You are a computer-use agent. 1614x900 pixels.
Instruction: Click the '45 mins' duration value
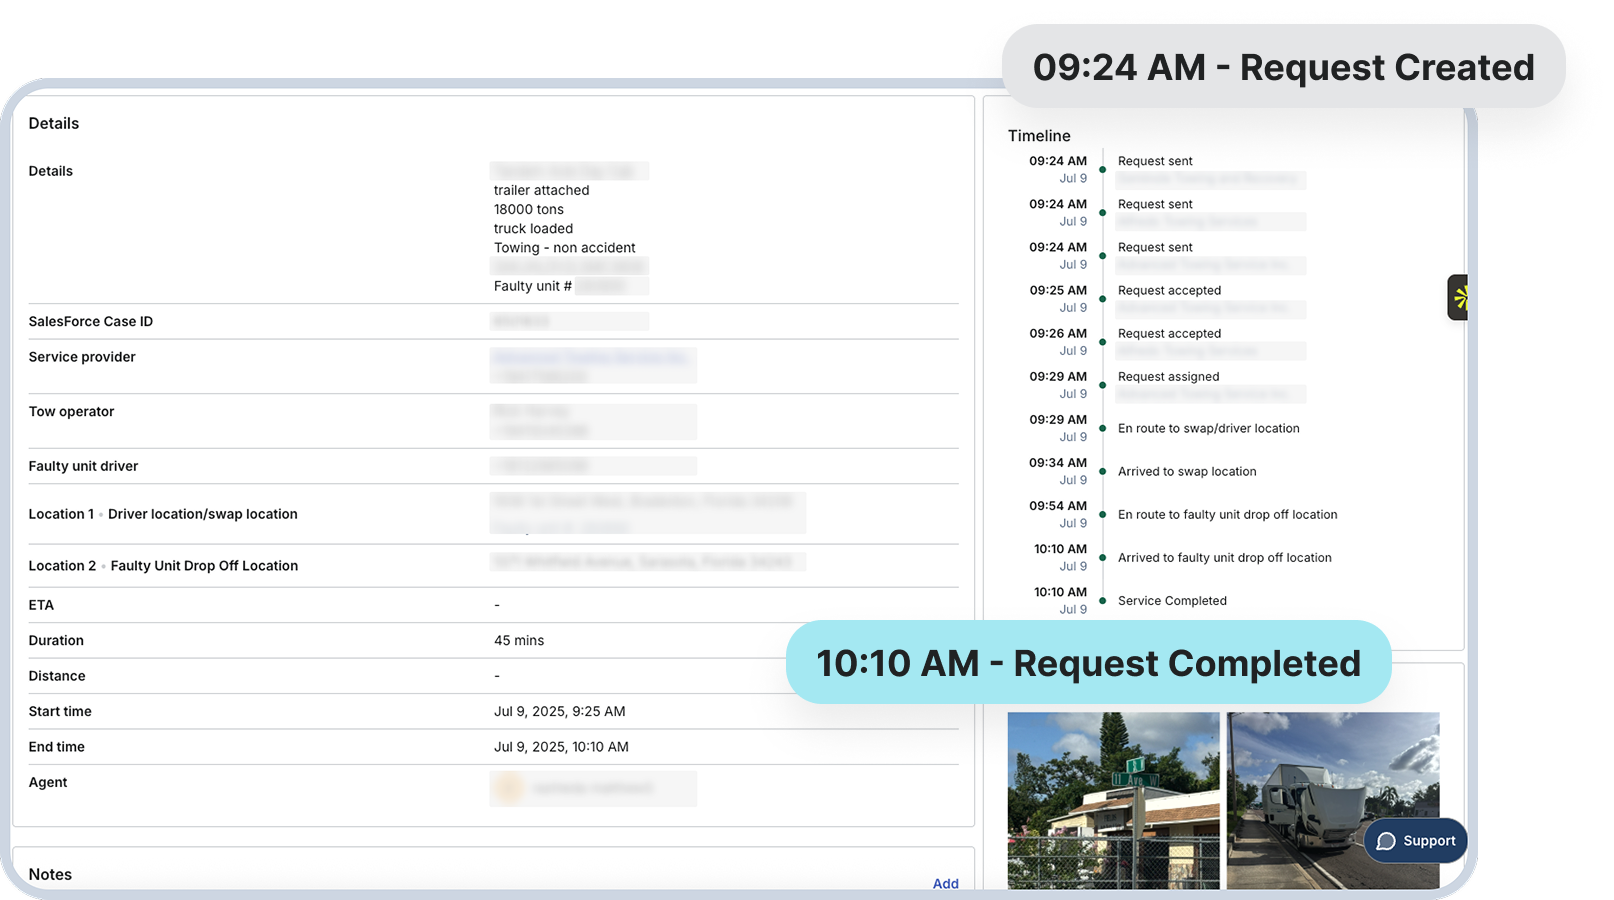click(x=519, y=641)
